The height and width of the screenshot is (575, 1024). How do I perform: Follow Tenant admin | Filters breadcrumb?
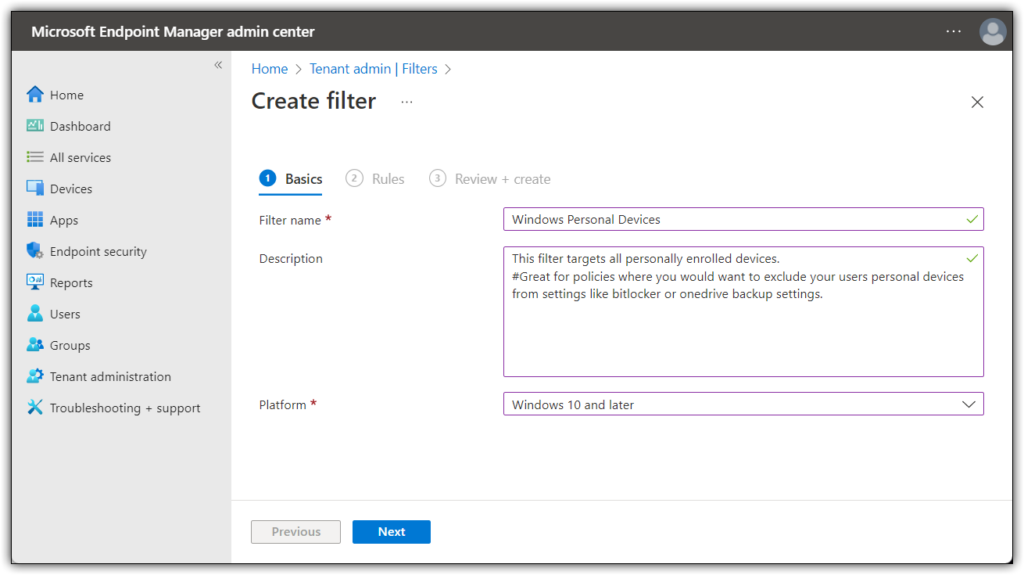374,69
